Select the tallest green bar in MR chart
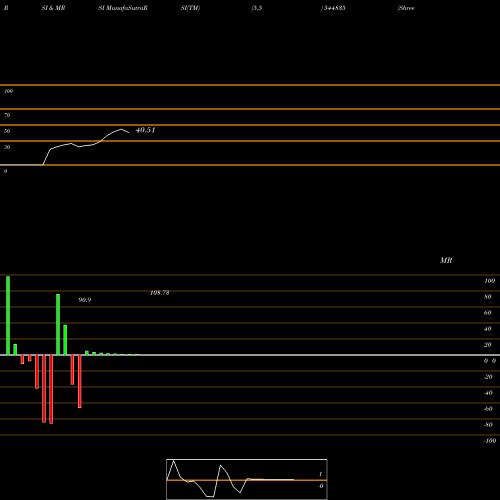 8,315
